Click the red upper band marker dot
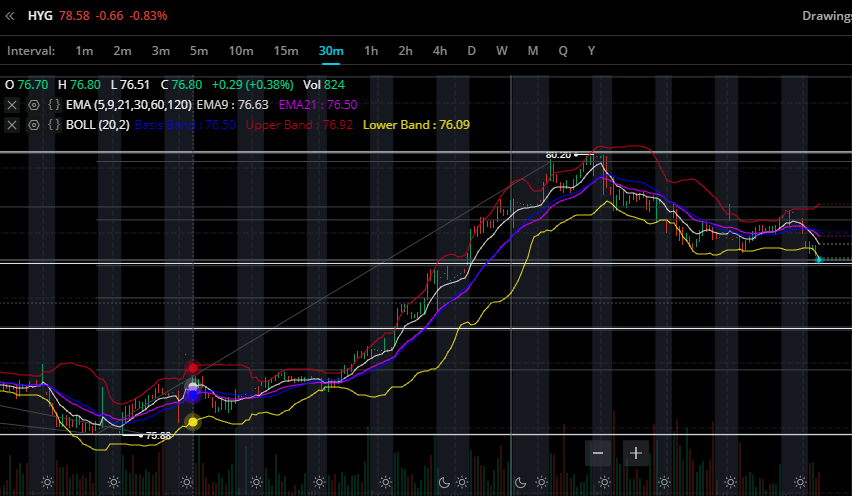 point(193,368)
